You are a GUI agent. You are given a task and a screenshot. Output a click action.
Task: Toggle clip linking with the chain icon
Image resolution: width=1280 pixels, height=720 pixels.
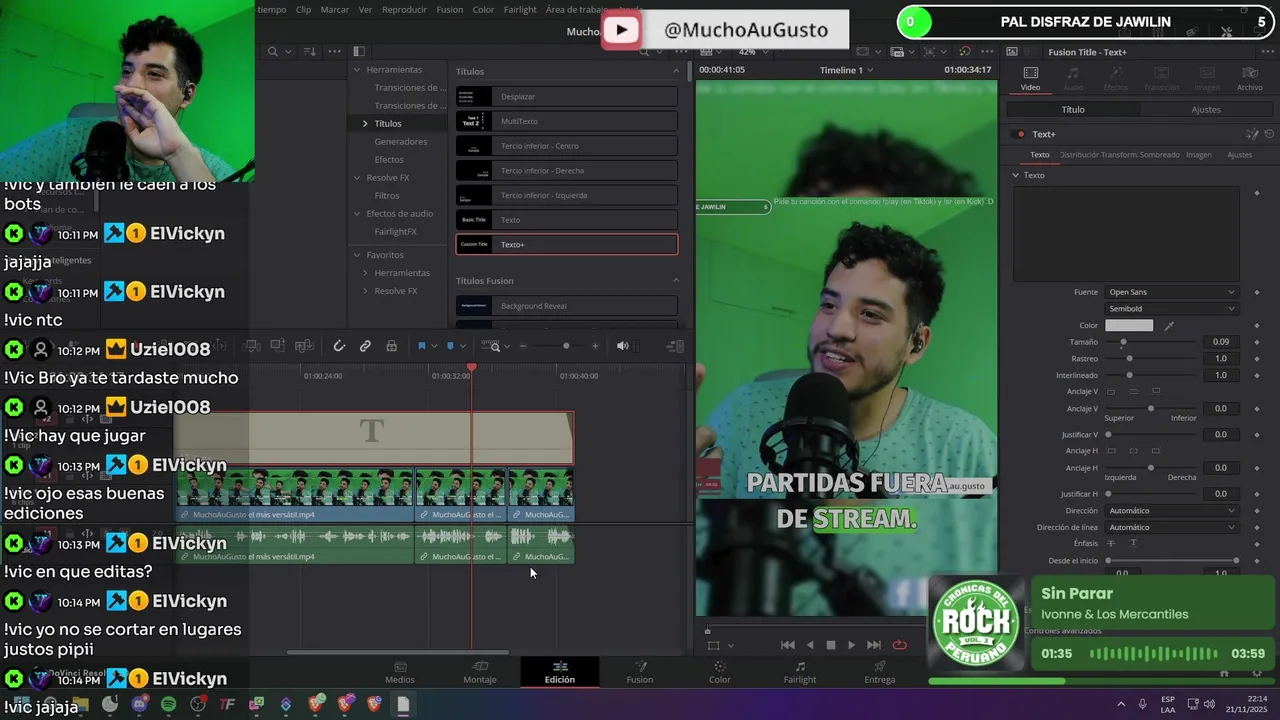click(x=365, y=346)
